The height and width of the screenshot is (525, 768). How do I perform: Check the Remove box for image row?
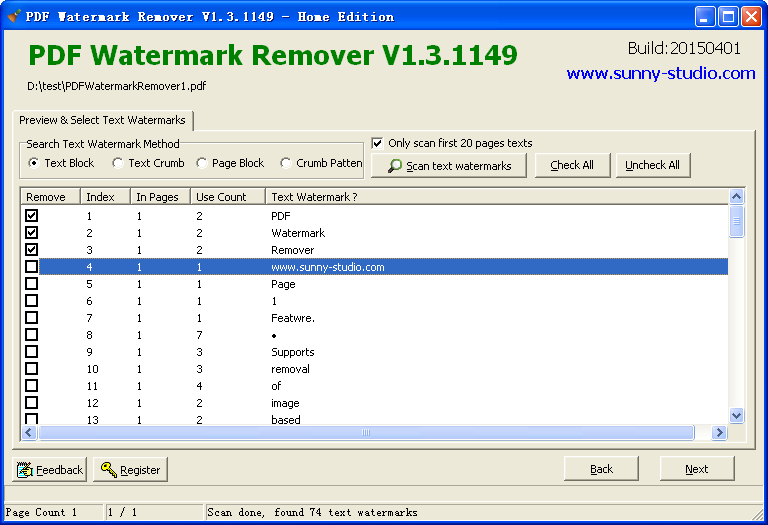coord(31,403)
